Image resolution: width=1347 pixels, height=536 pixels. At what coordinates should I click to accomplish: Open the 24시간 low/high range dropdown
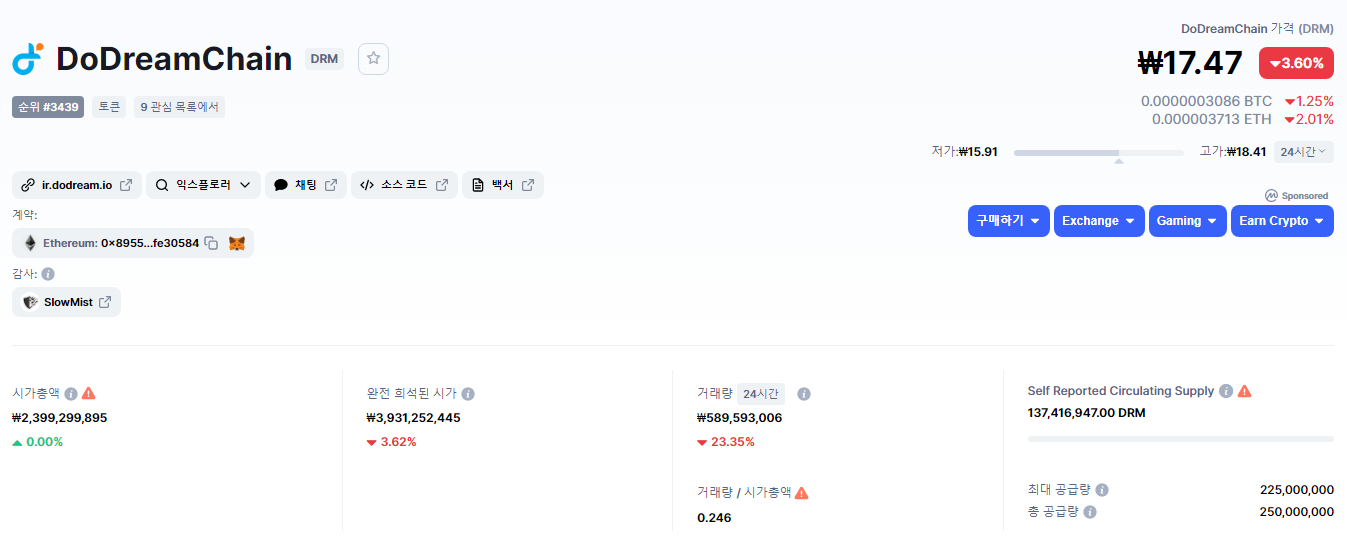pos(1303,152)
